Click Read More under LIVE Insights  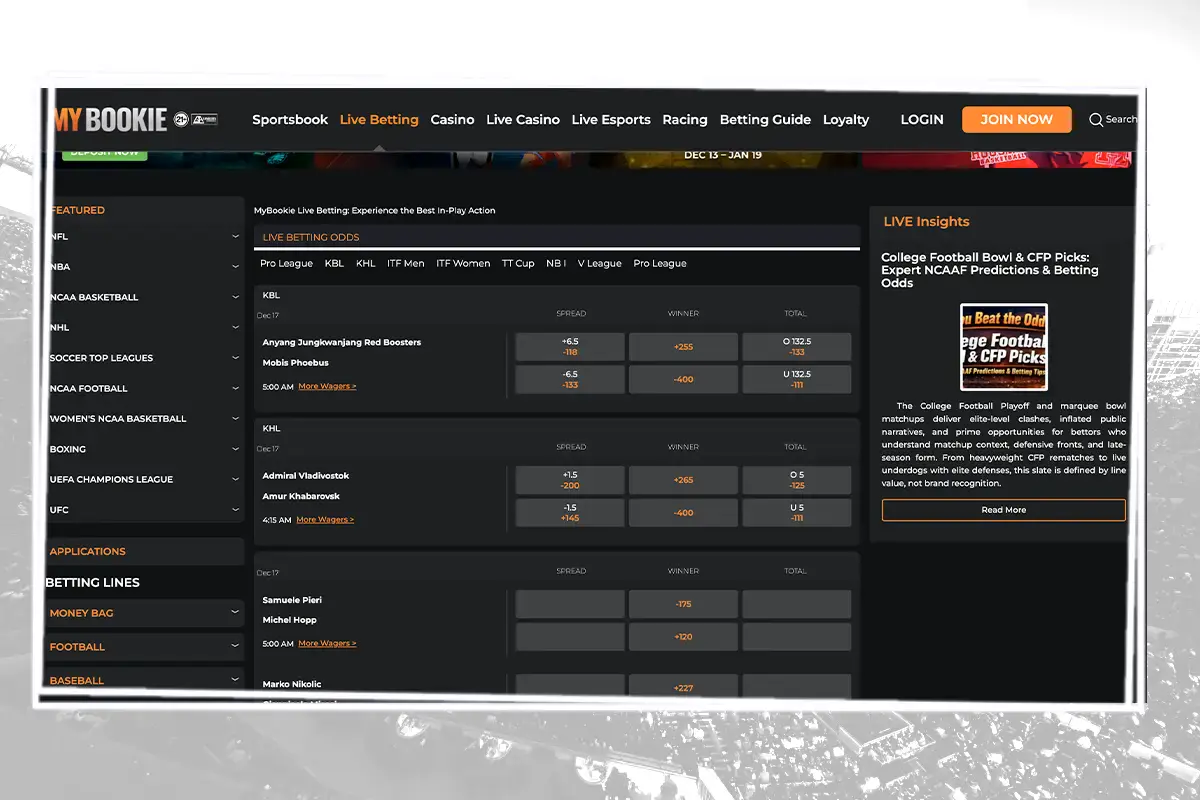click(x=1003, y=510)
